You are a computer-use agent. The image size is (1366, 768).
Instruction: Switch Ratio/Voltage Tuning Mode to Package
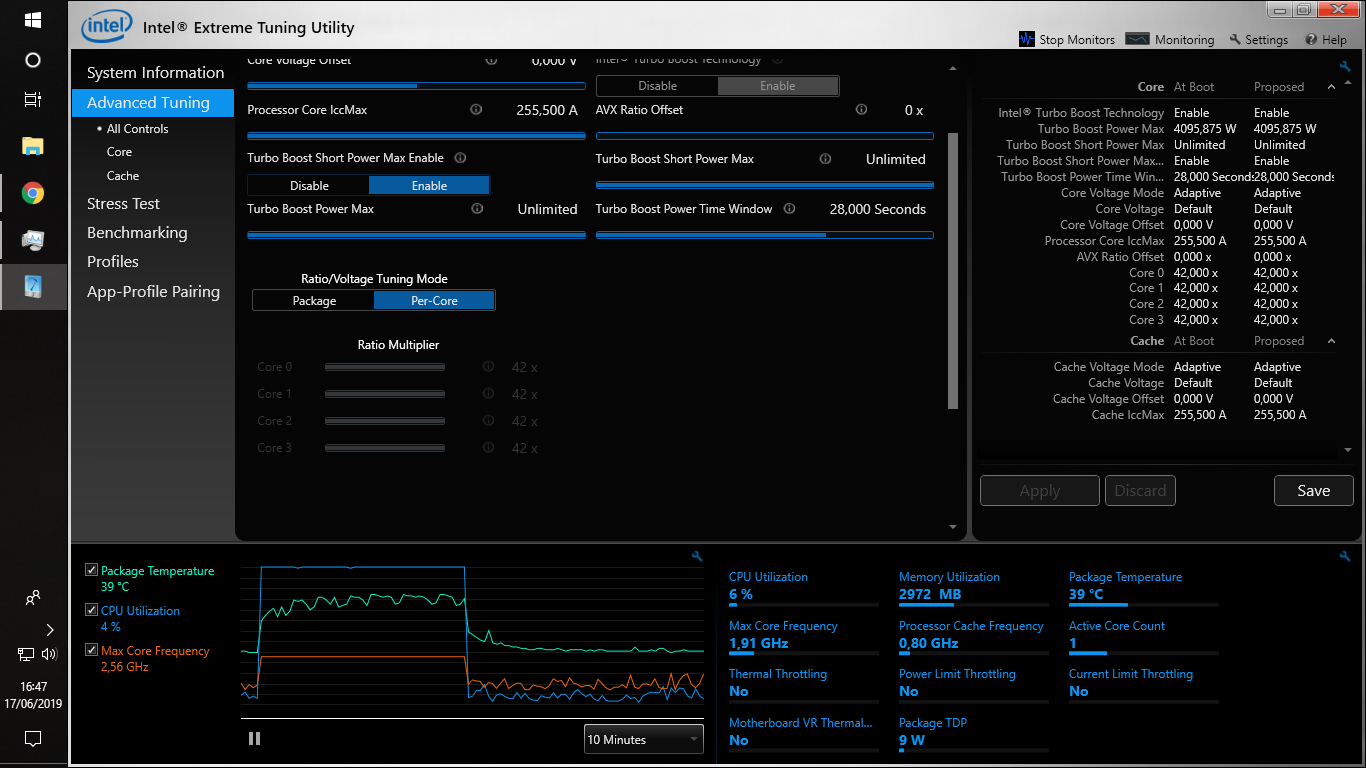coord(314,300)
